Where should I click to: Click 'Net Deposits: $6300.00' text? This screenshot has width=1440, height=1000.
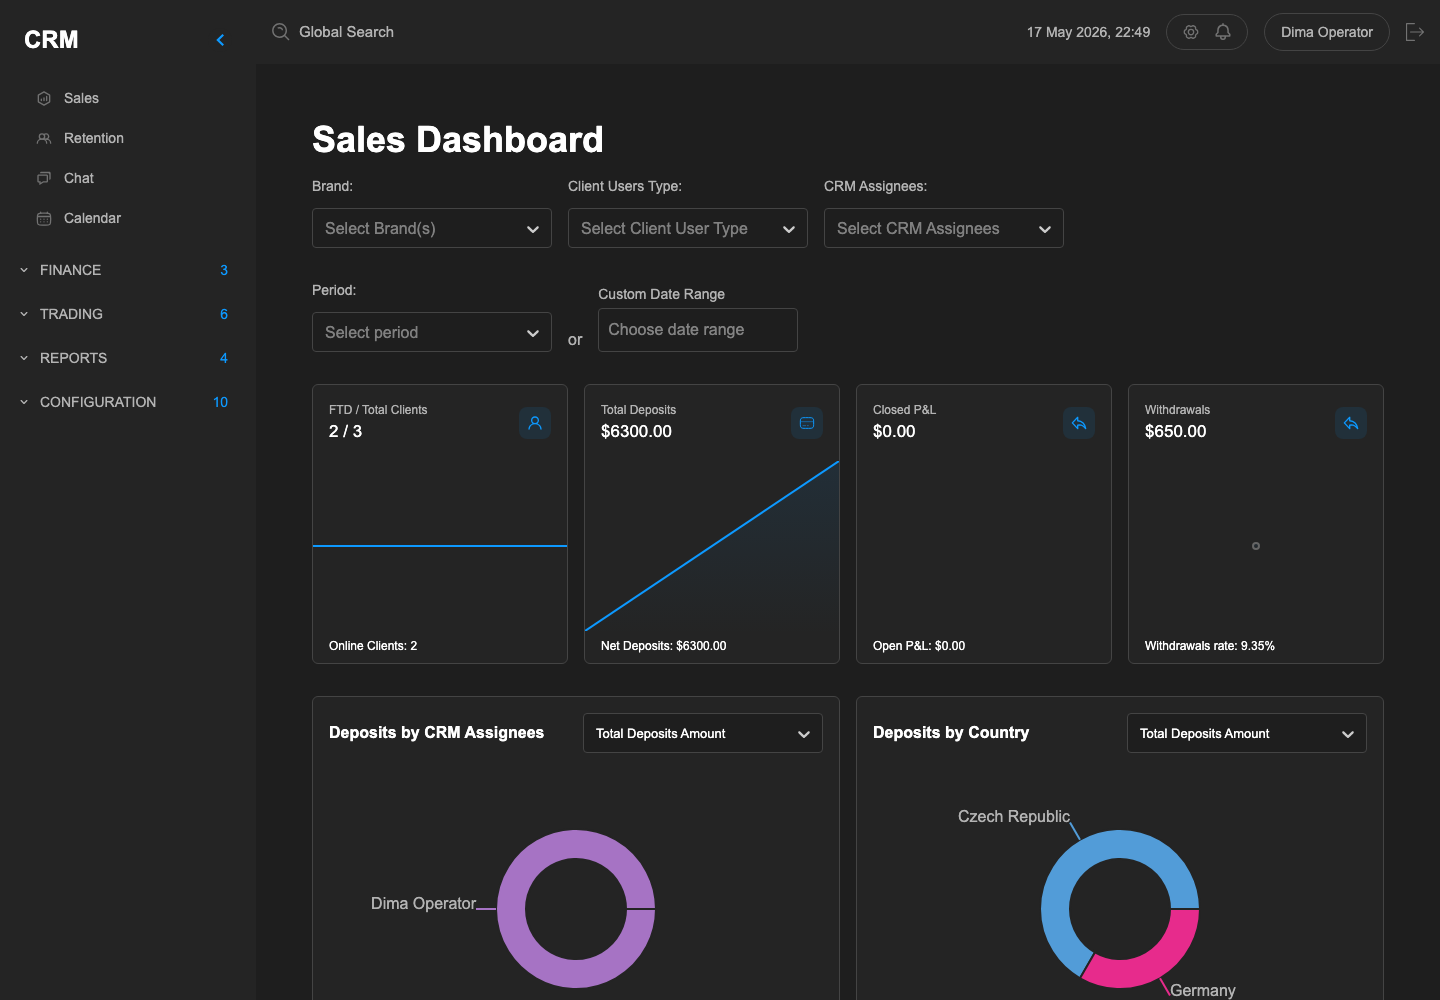(x=664, y=646)
